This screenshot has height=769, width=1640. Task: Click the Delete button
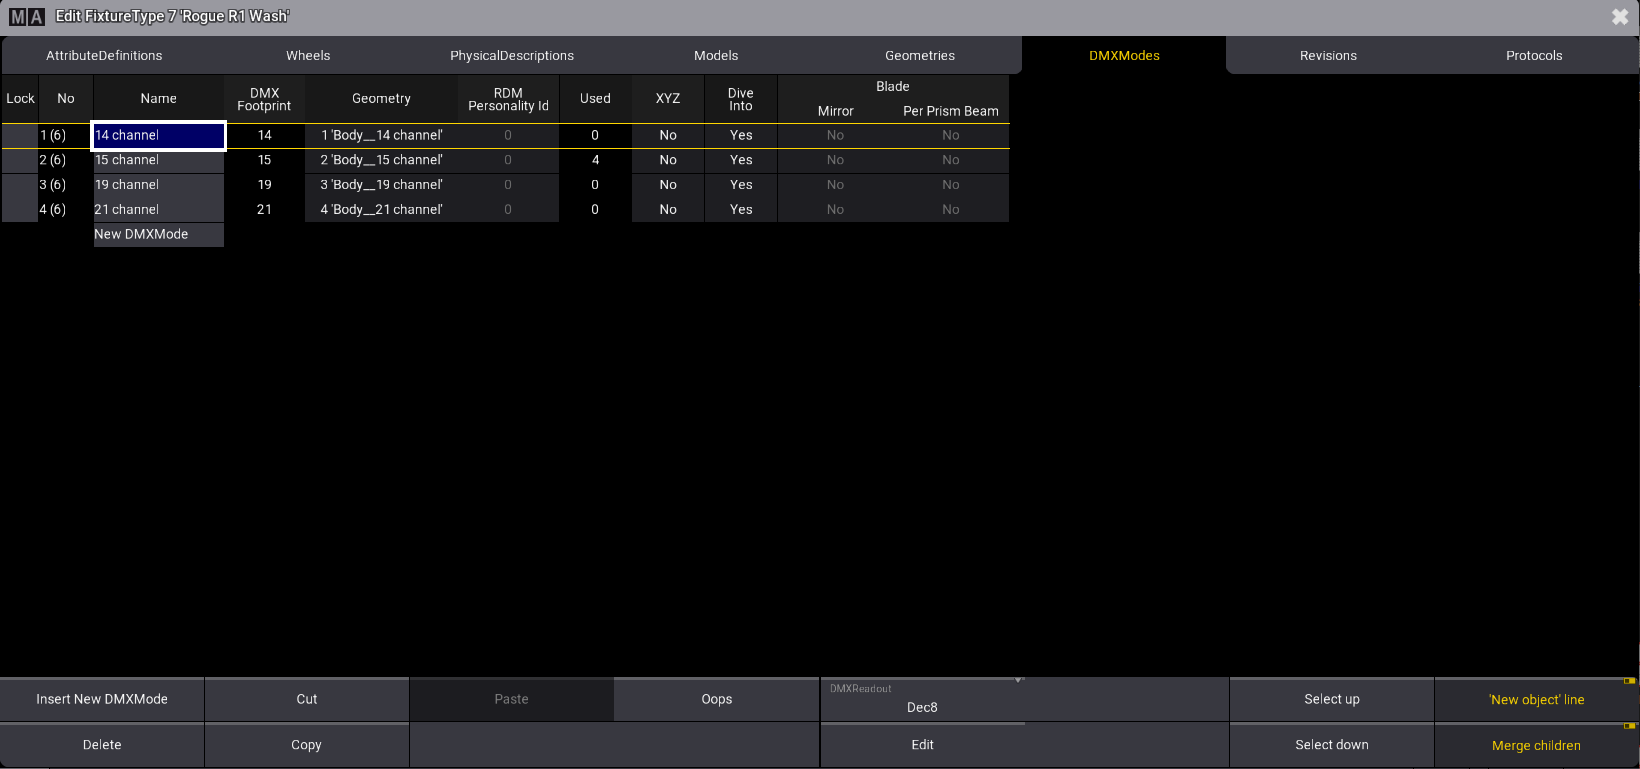tap(102, 746)
